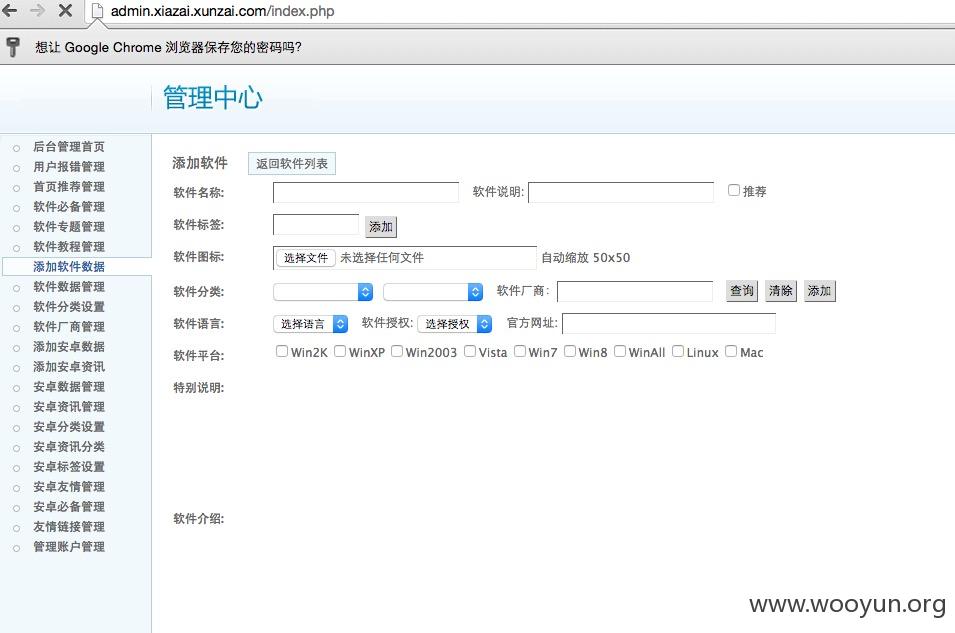Enable the Win7 platform checkbox
This screenshot has height=633, width=955.
coord(520,351)
